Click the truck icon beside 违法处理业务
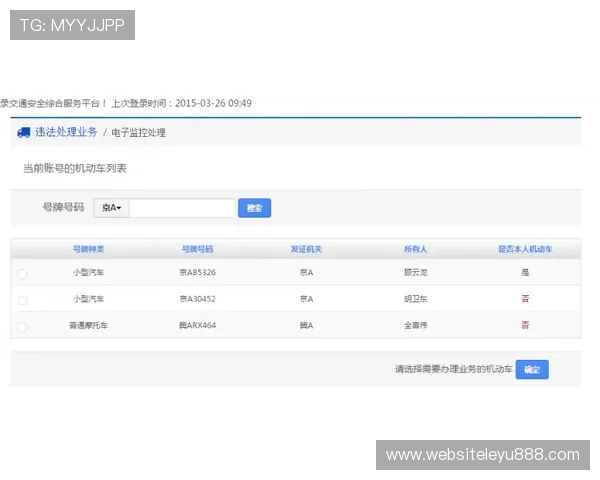This screenshot has width=600, height=480. (x=24, y=132)
